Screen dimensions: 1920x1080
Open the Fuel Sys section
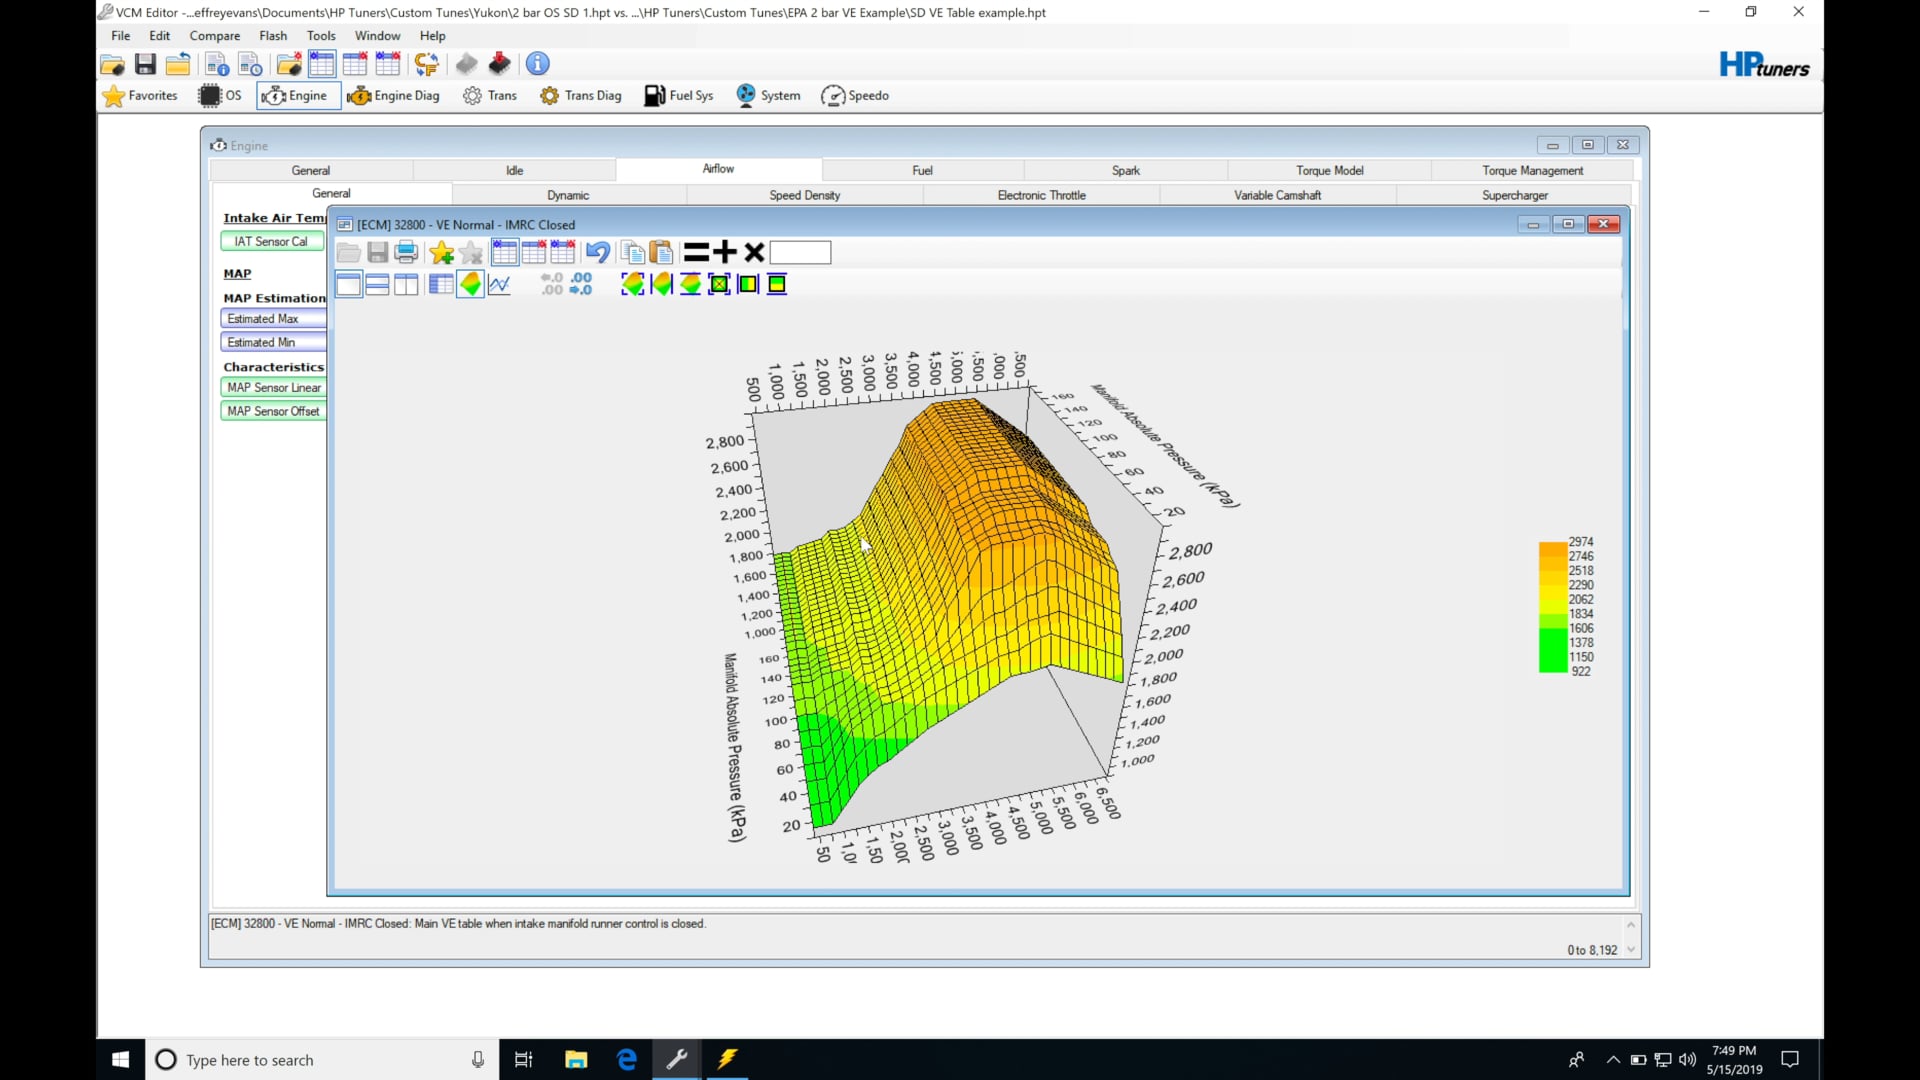(679, 96)
